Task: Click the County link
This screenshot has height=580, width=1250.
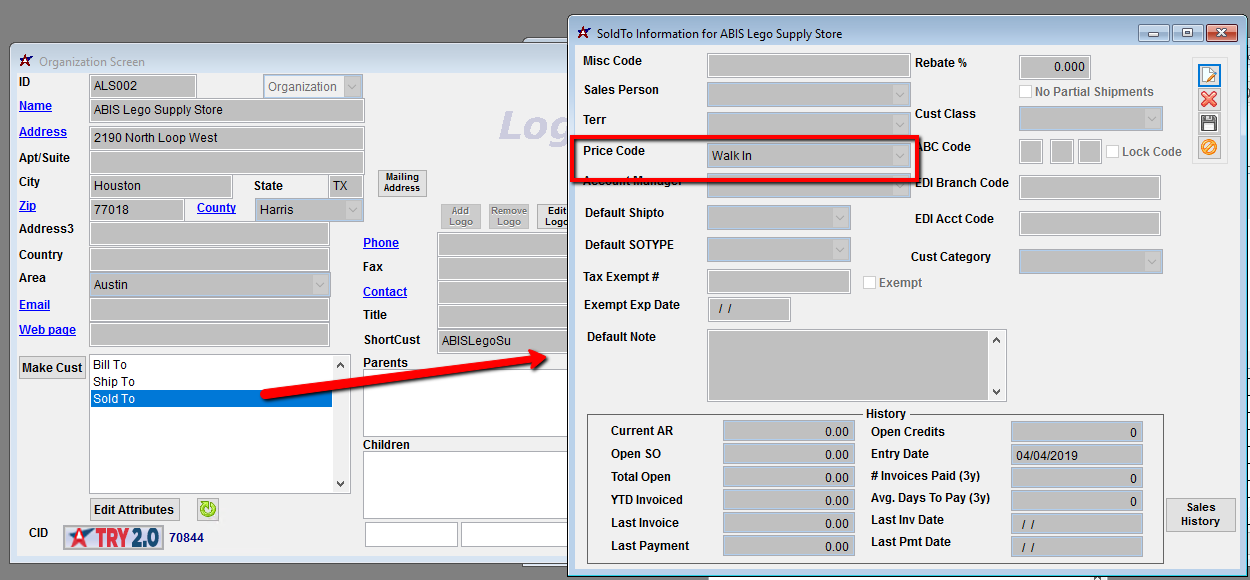Action: [216, 208]
